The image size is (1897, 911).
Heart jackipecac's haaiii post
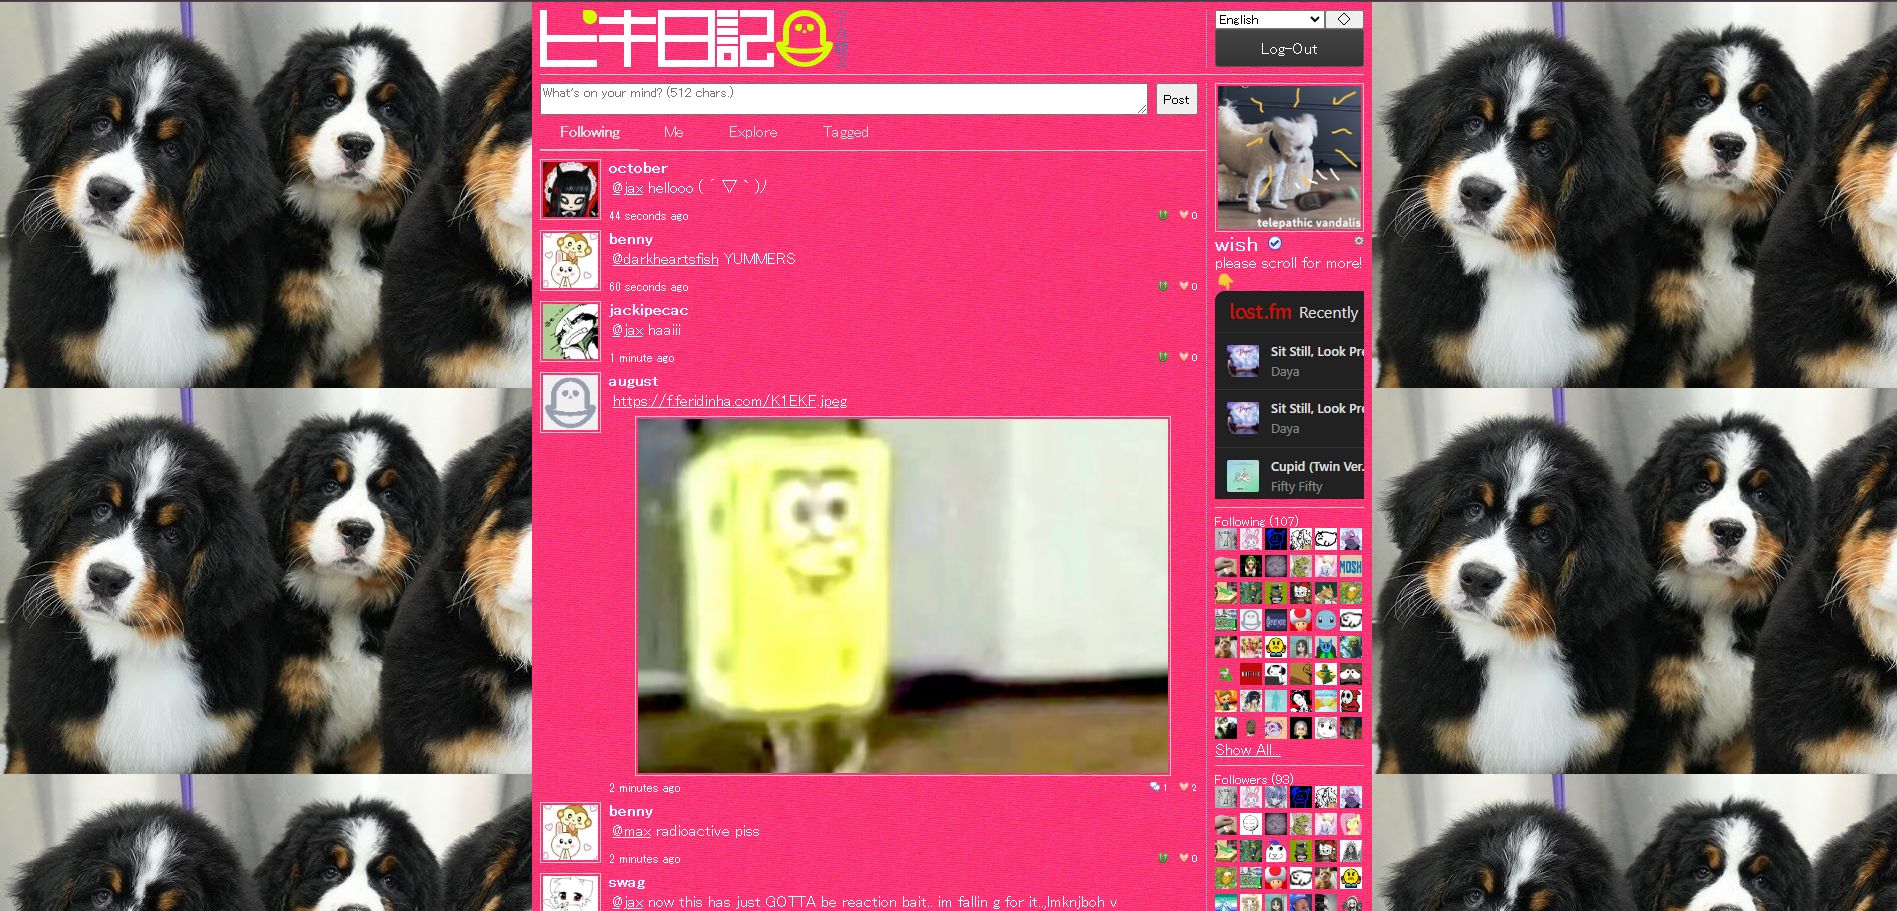1184,357
